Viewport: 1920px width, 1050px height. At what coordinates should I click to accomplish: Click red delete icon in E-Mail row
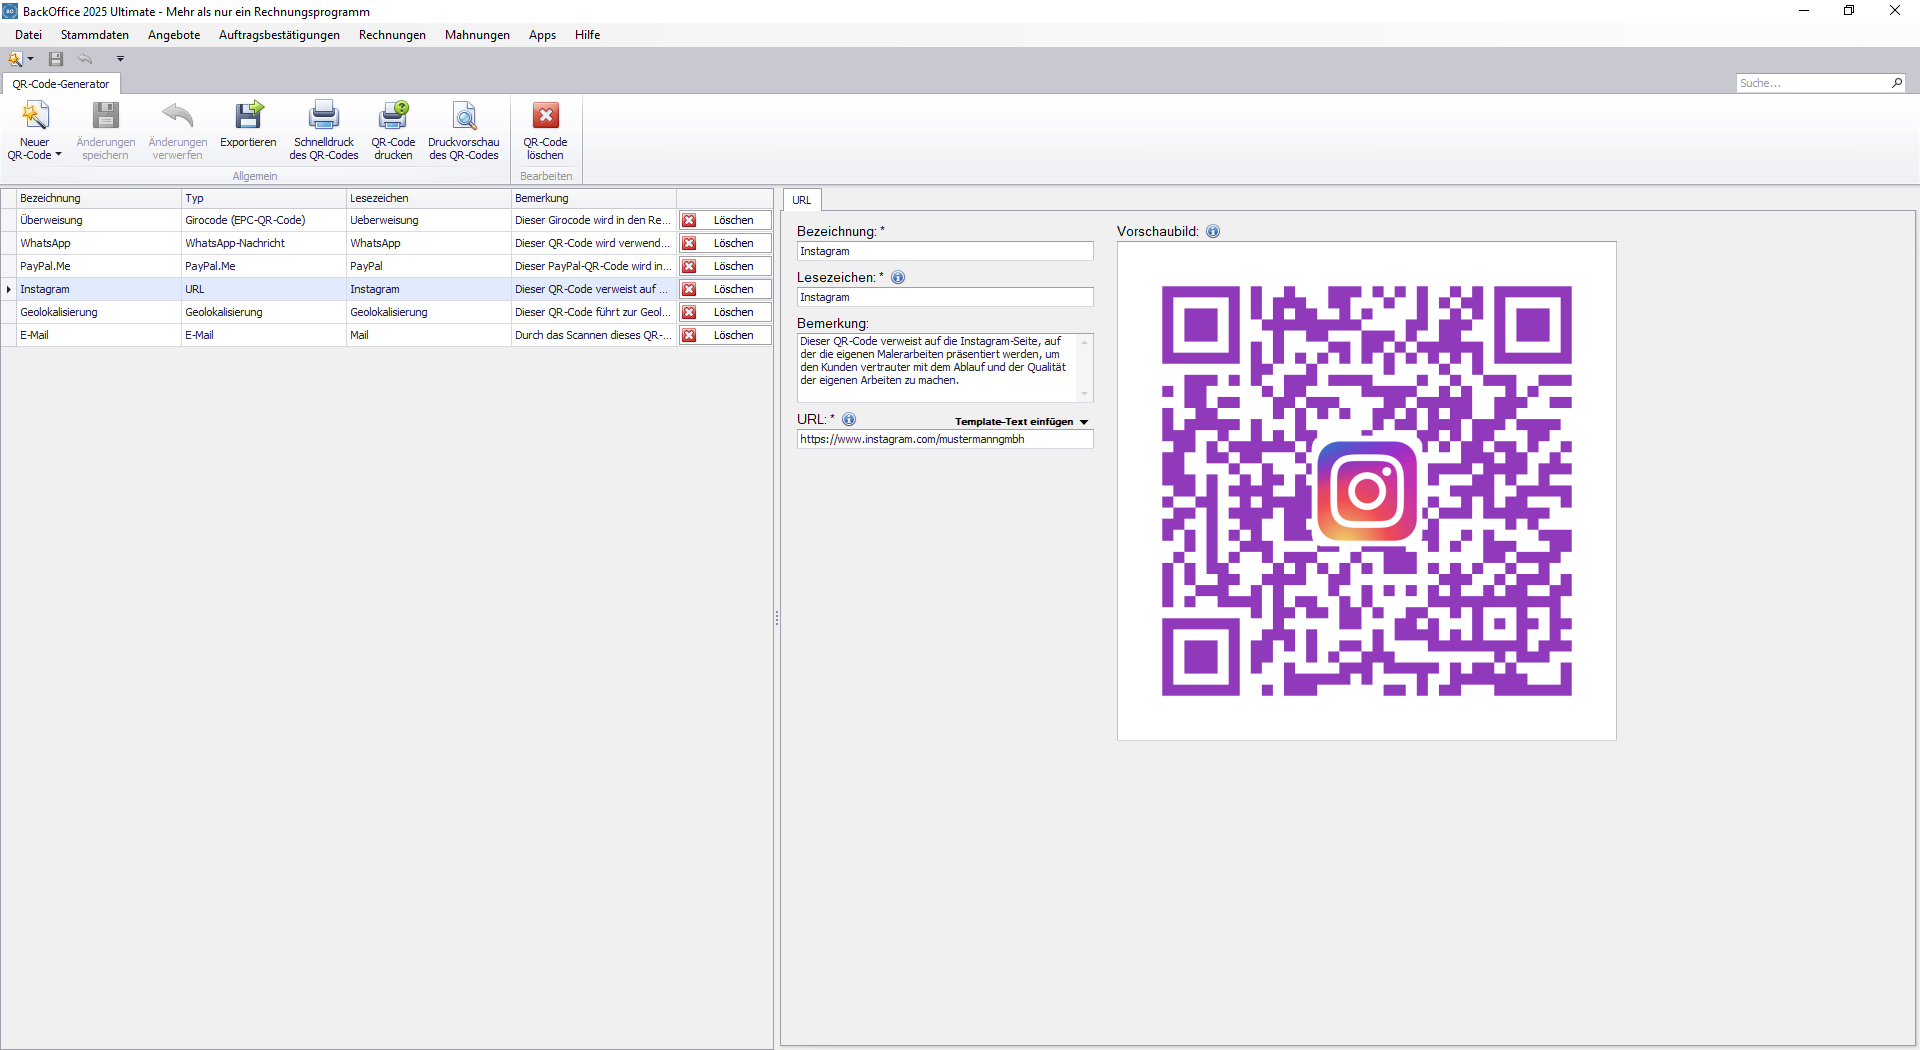[x=689, y=335]
